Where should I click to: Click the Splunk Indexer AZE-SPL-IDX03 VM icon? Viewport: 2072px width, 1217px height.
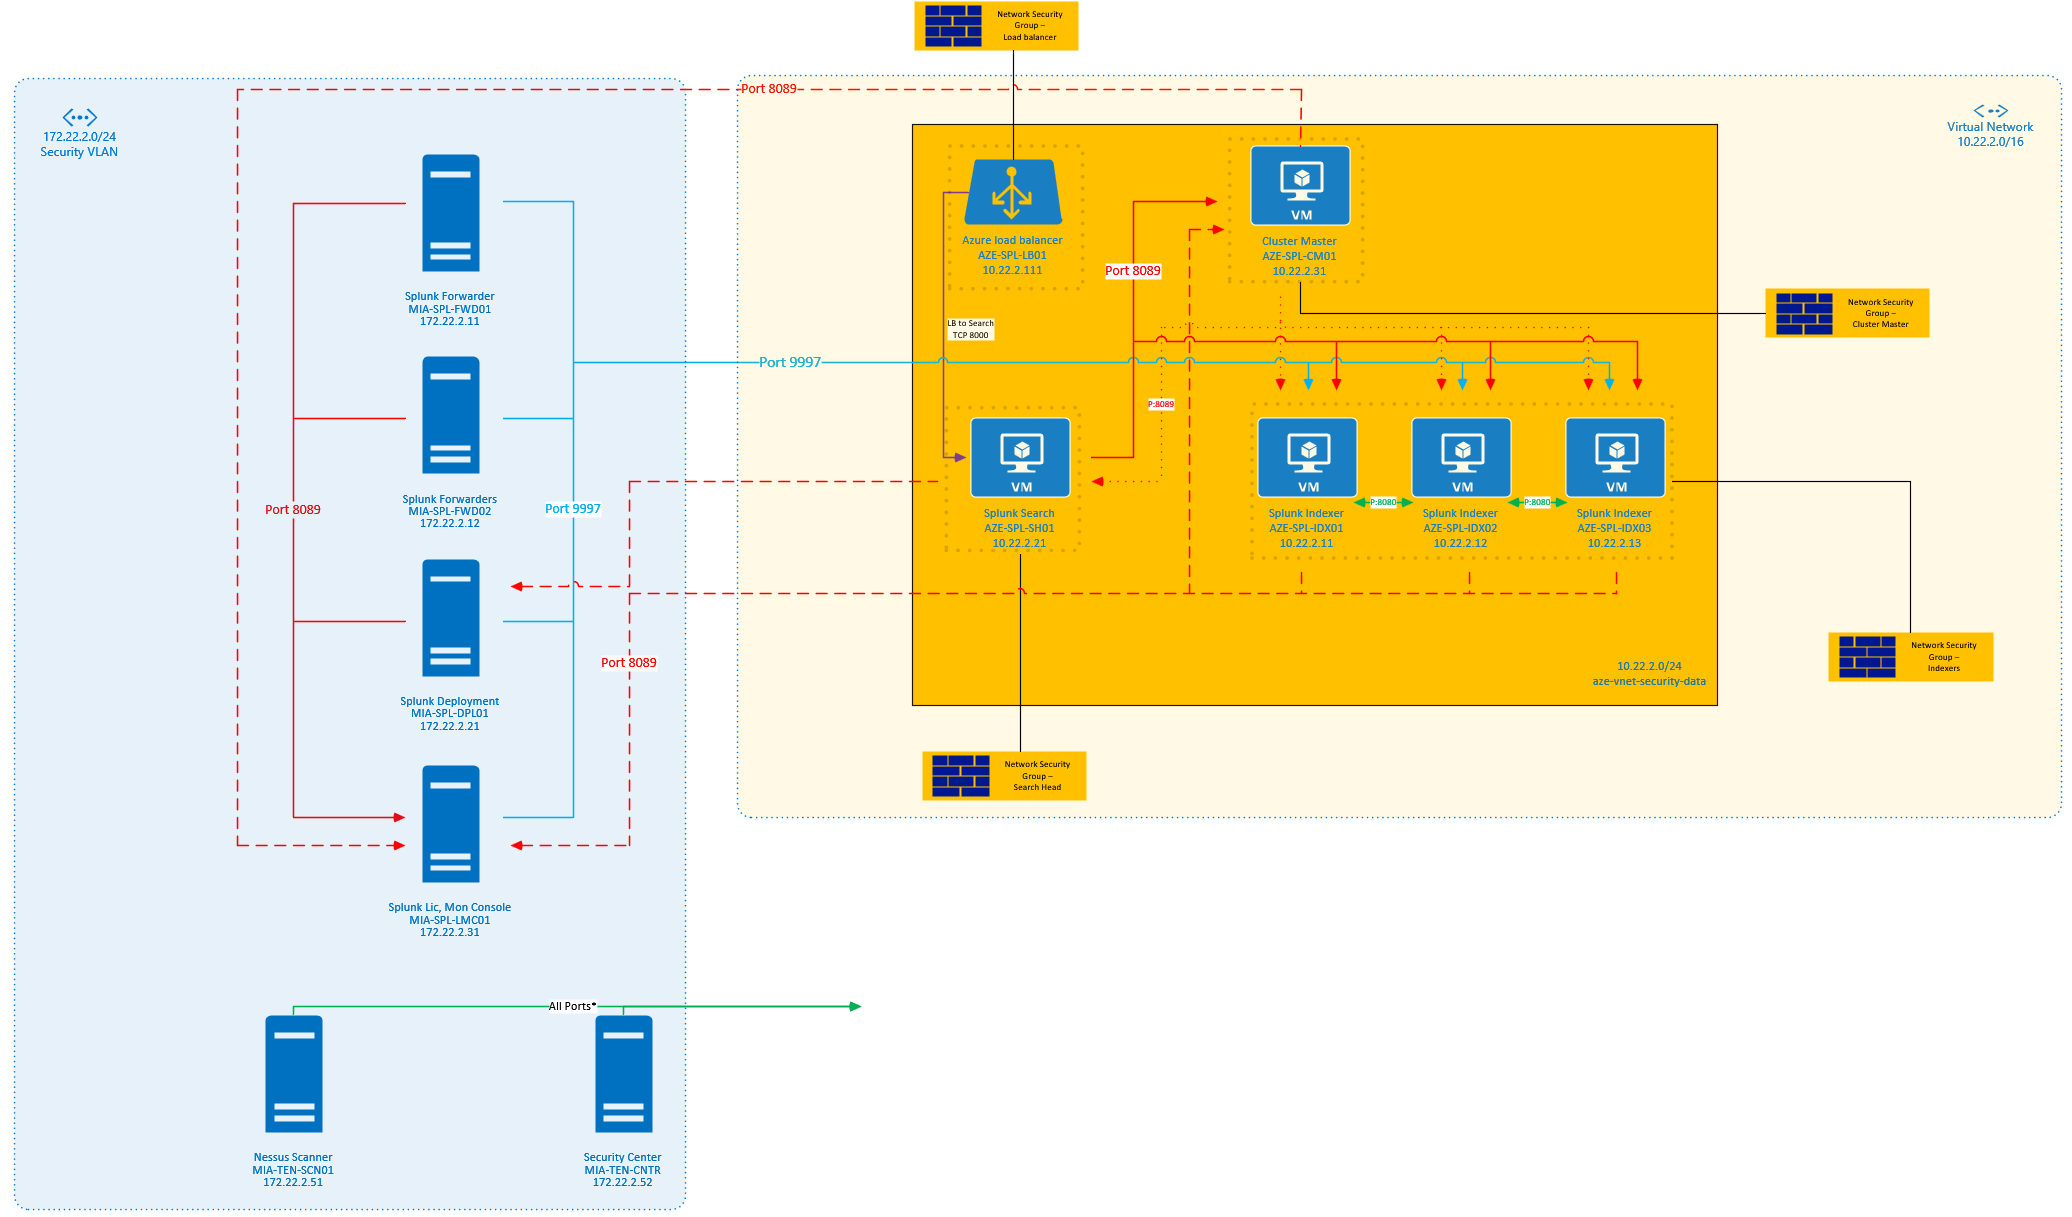(x=1615, y=457)
